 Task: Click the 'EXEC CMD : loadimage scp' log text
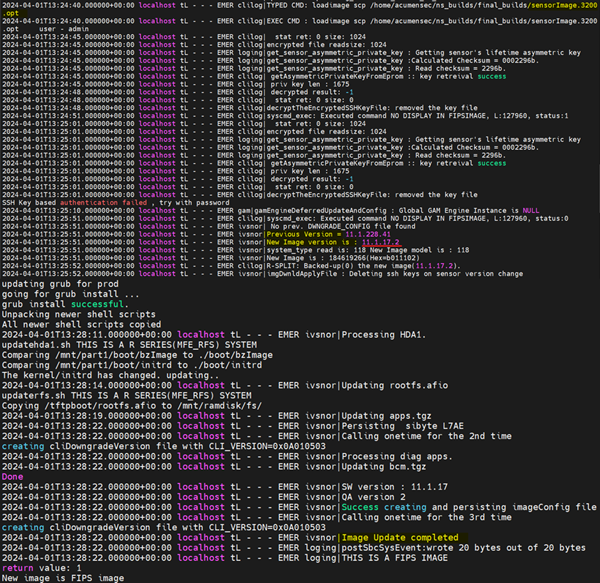click(316, 21)
